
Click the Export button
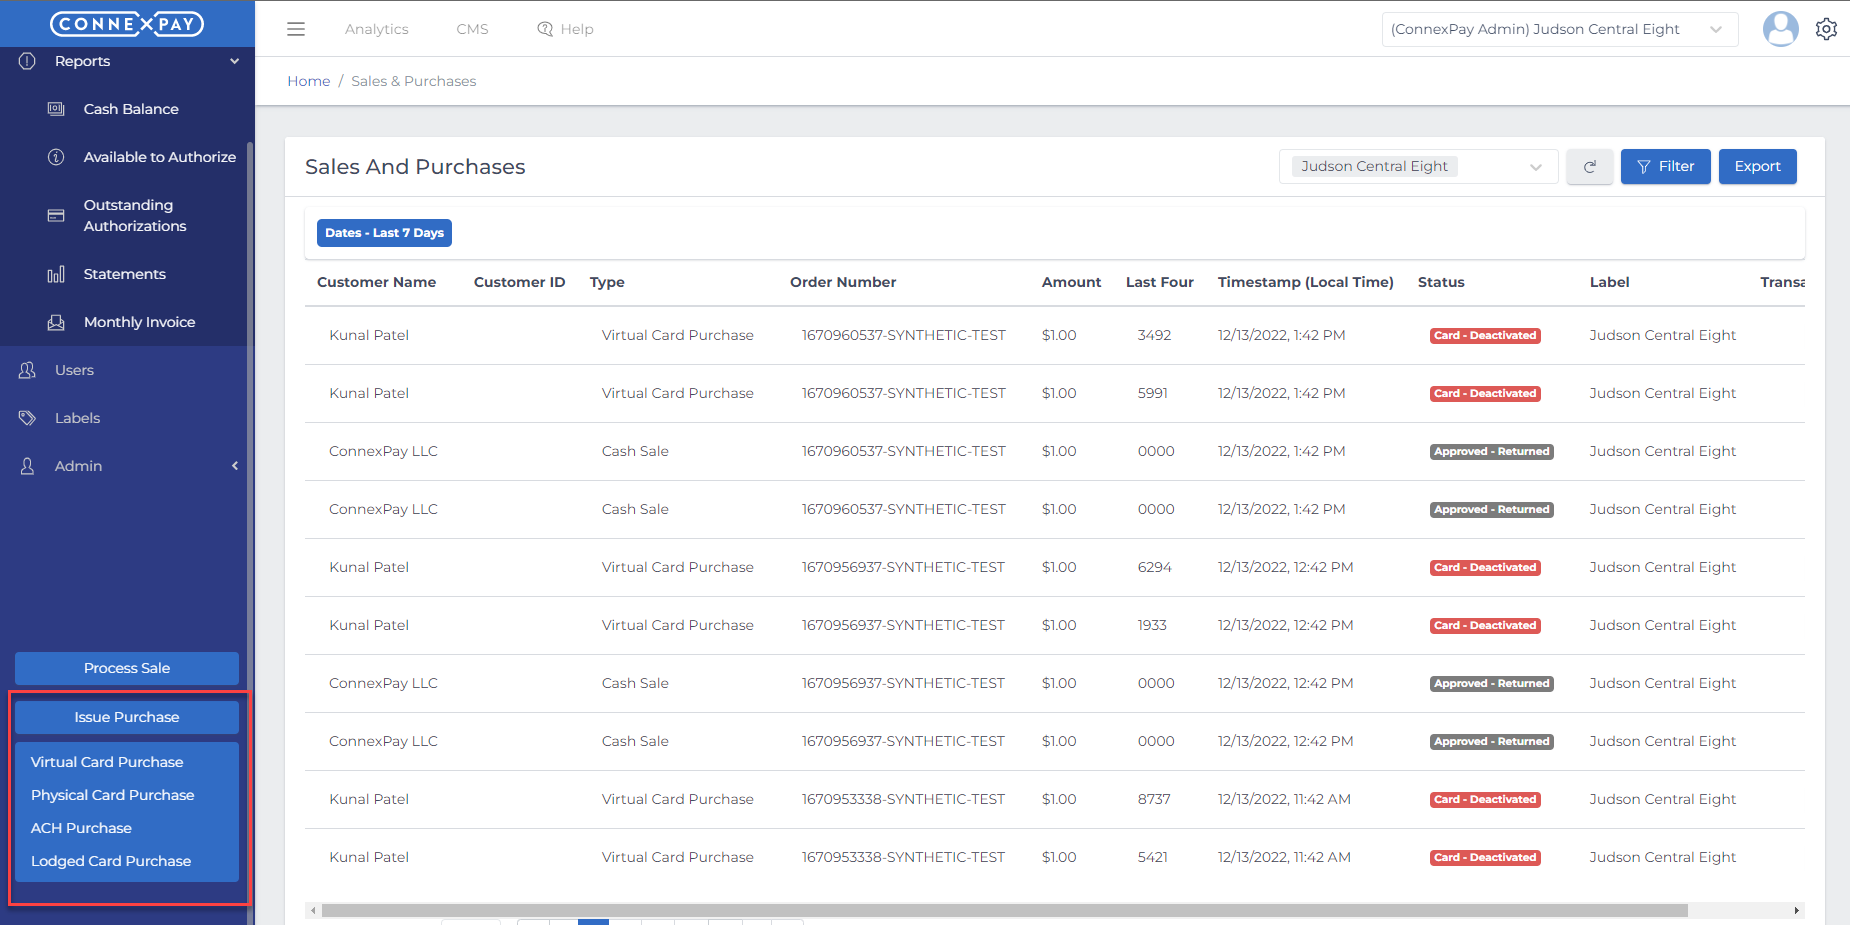coord(1757,167)
